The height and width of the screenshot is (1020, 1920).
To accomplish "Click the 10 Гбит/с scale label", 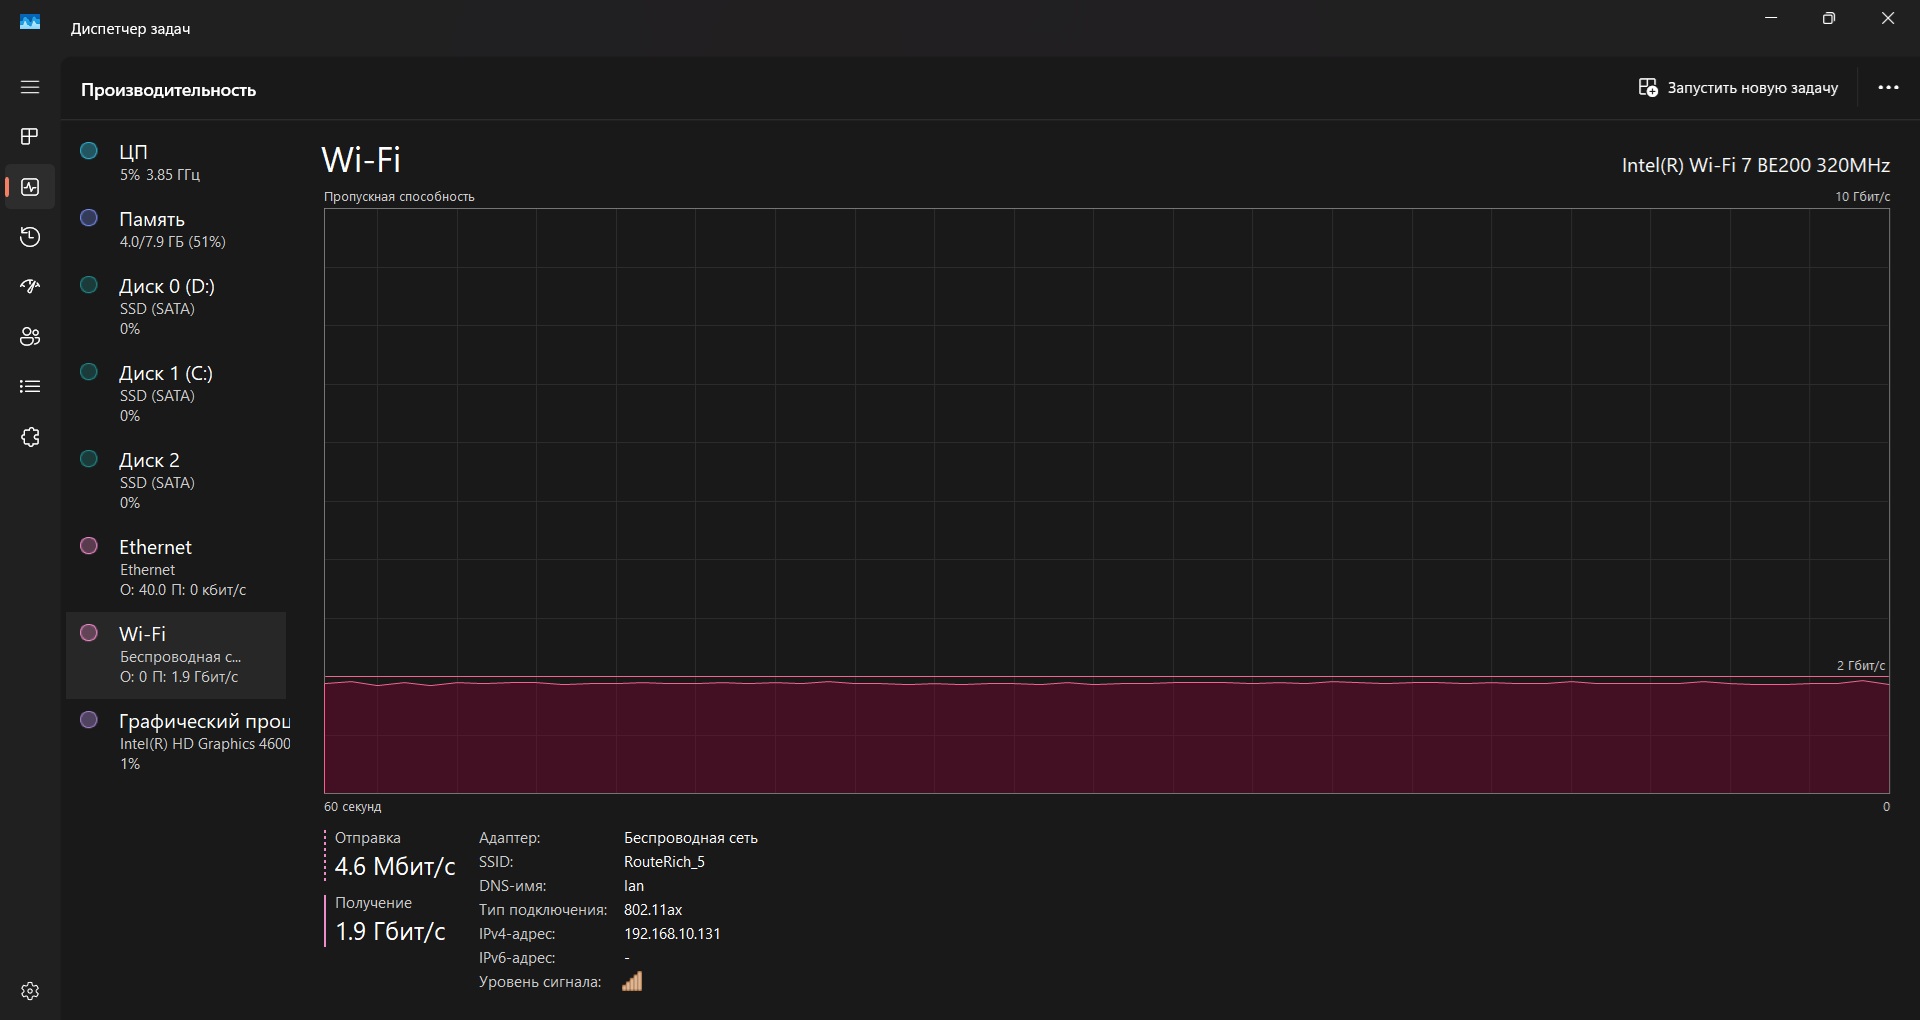I will pos(1862,197).
